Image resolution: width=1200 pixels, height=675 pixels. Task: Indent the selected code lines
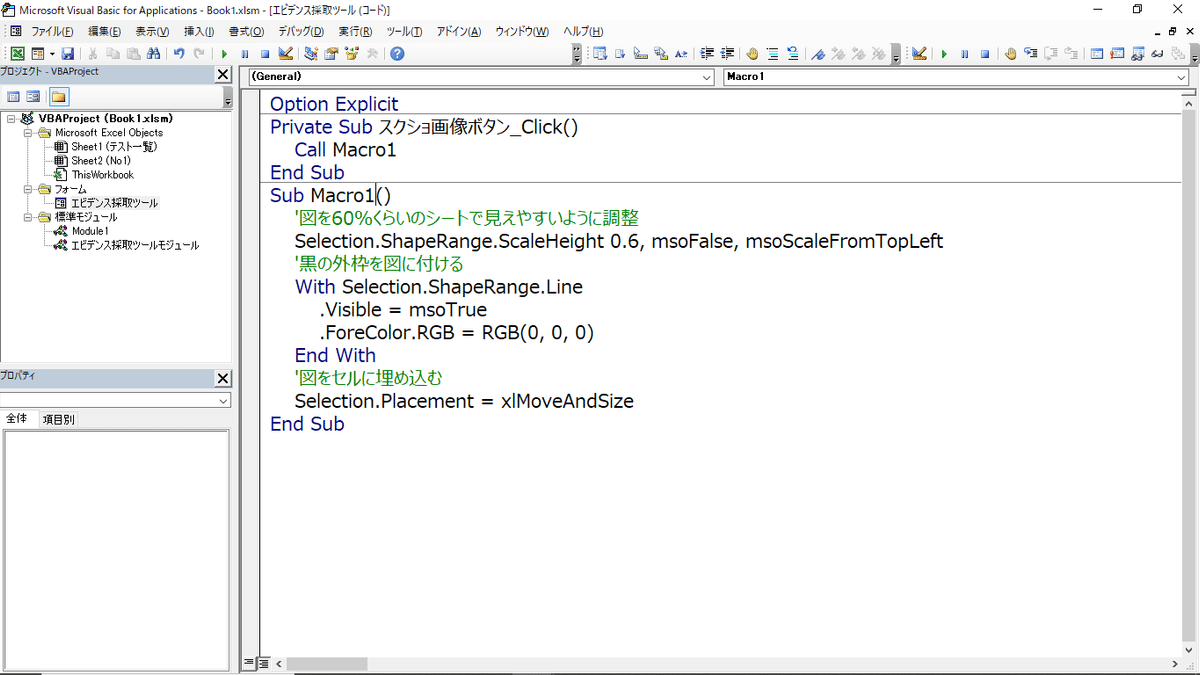click(707, 54)
